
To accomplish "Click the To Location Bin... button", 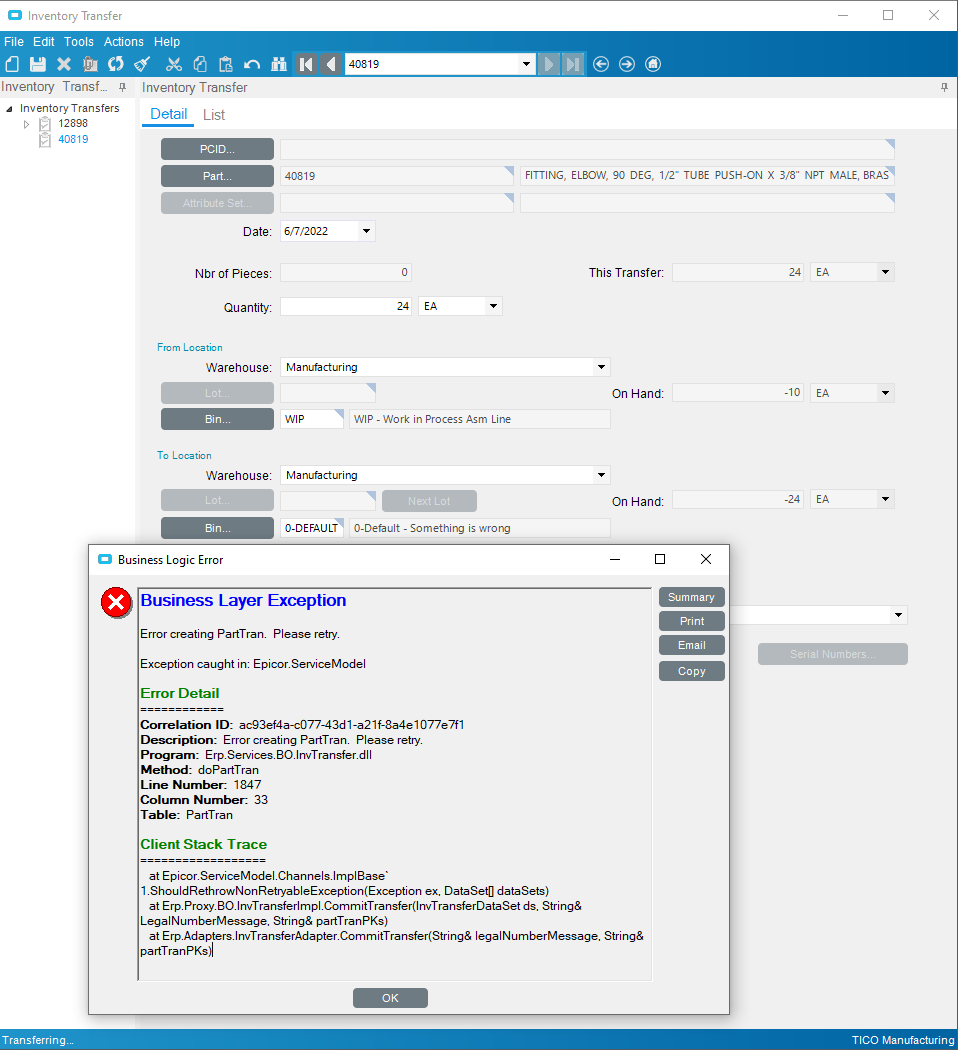I will (217, 528).
